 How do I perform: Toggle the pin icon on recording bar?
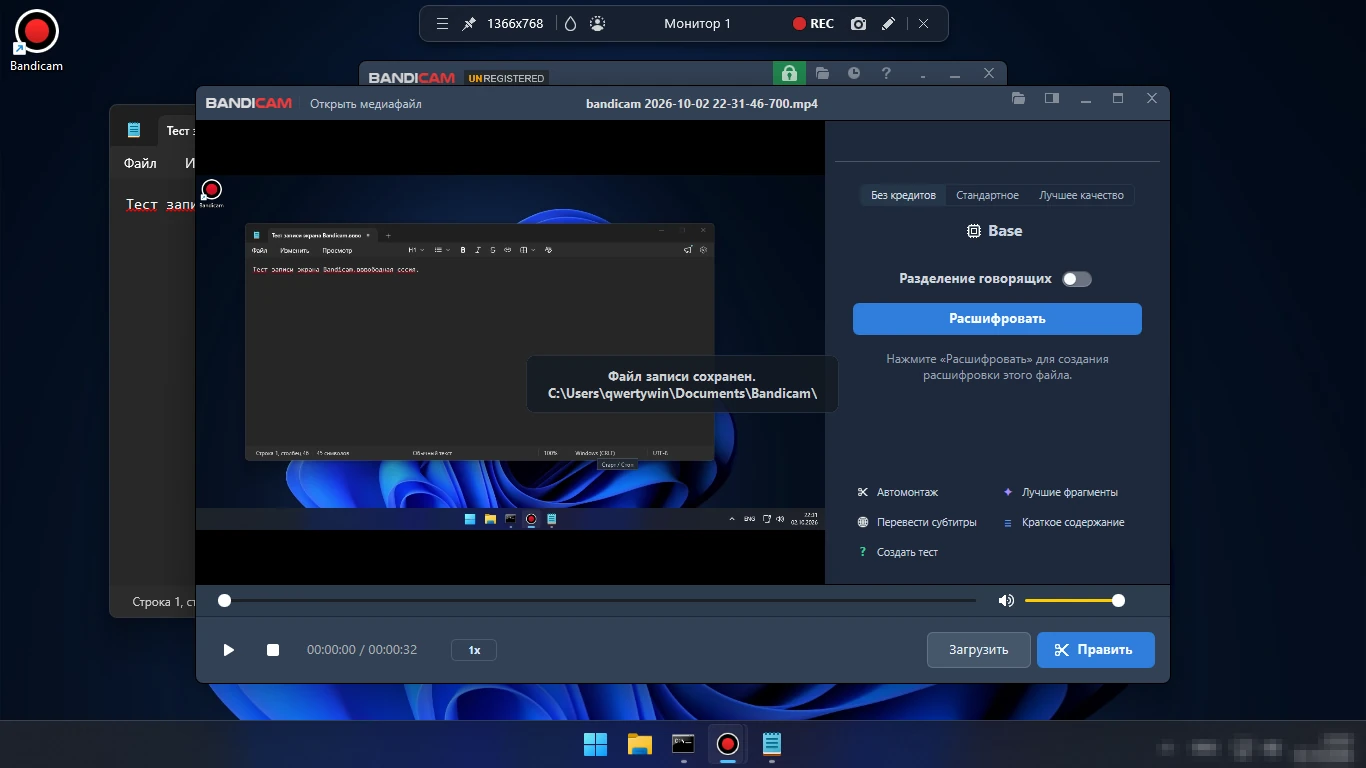[x=469, y=24]
